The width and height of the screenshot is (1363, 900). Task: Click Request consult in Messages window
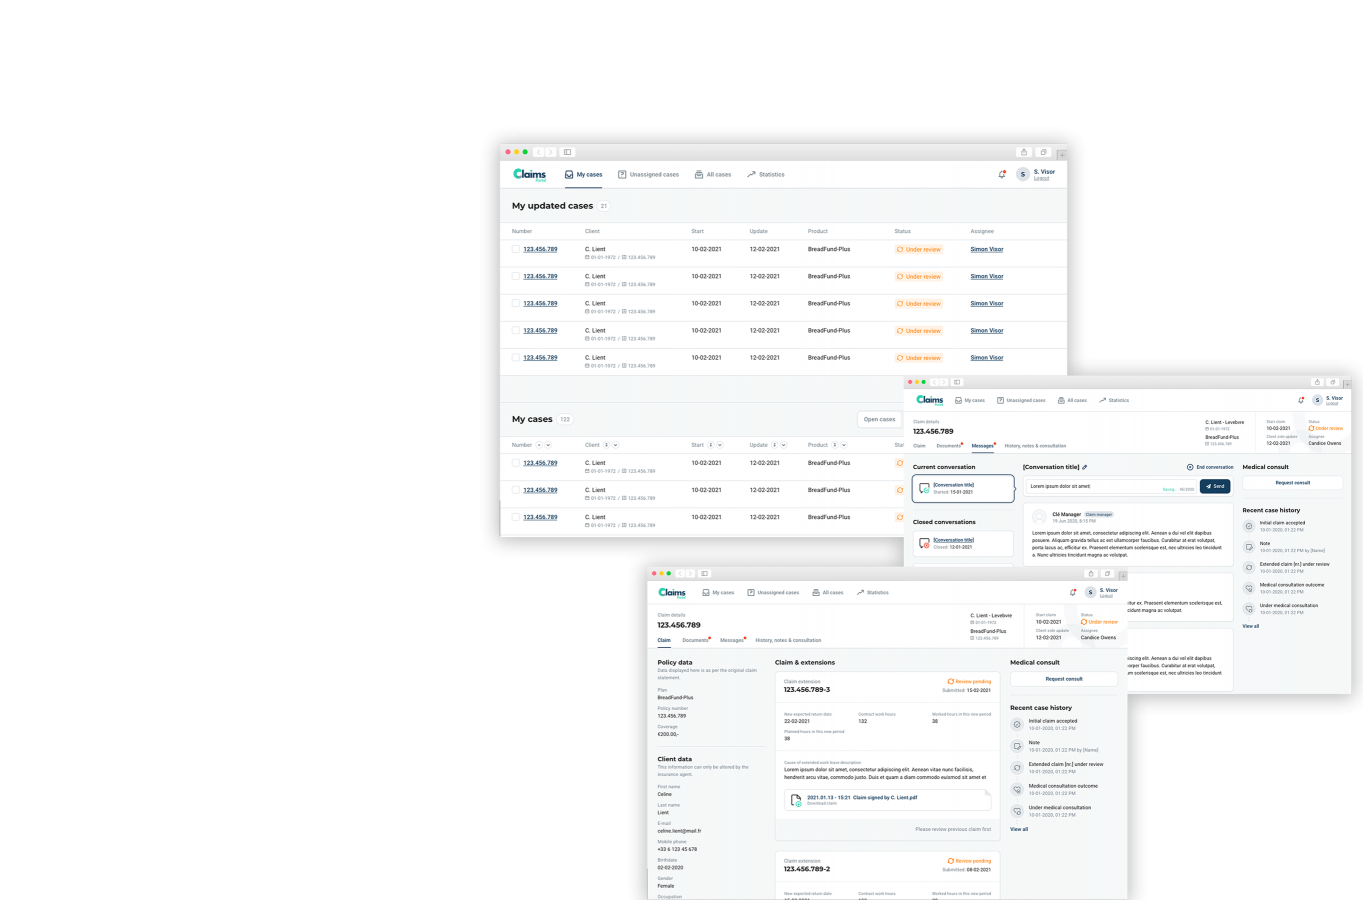tap(1293, 483)
